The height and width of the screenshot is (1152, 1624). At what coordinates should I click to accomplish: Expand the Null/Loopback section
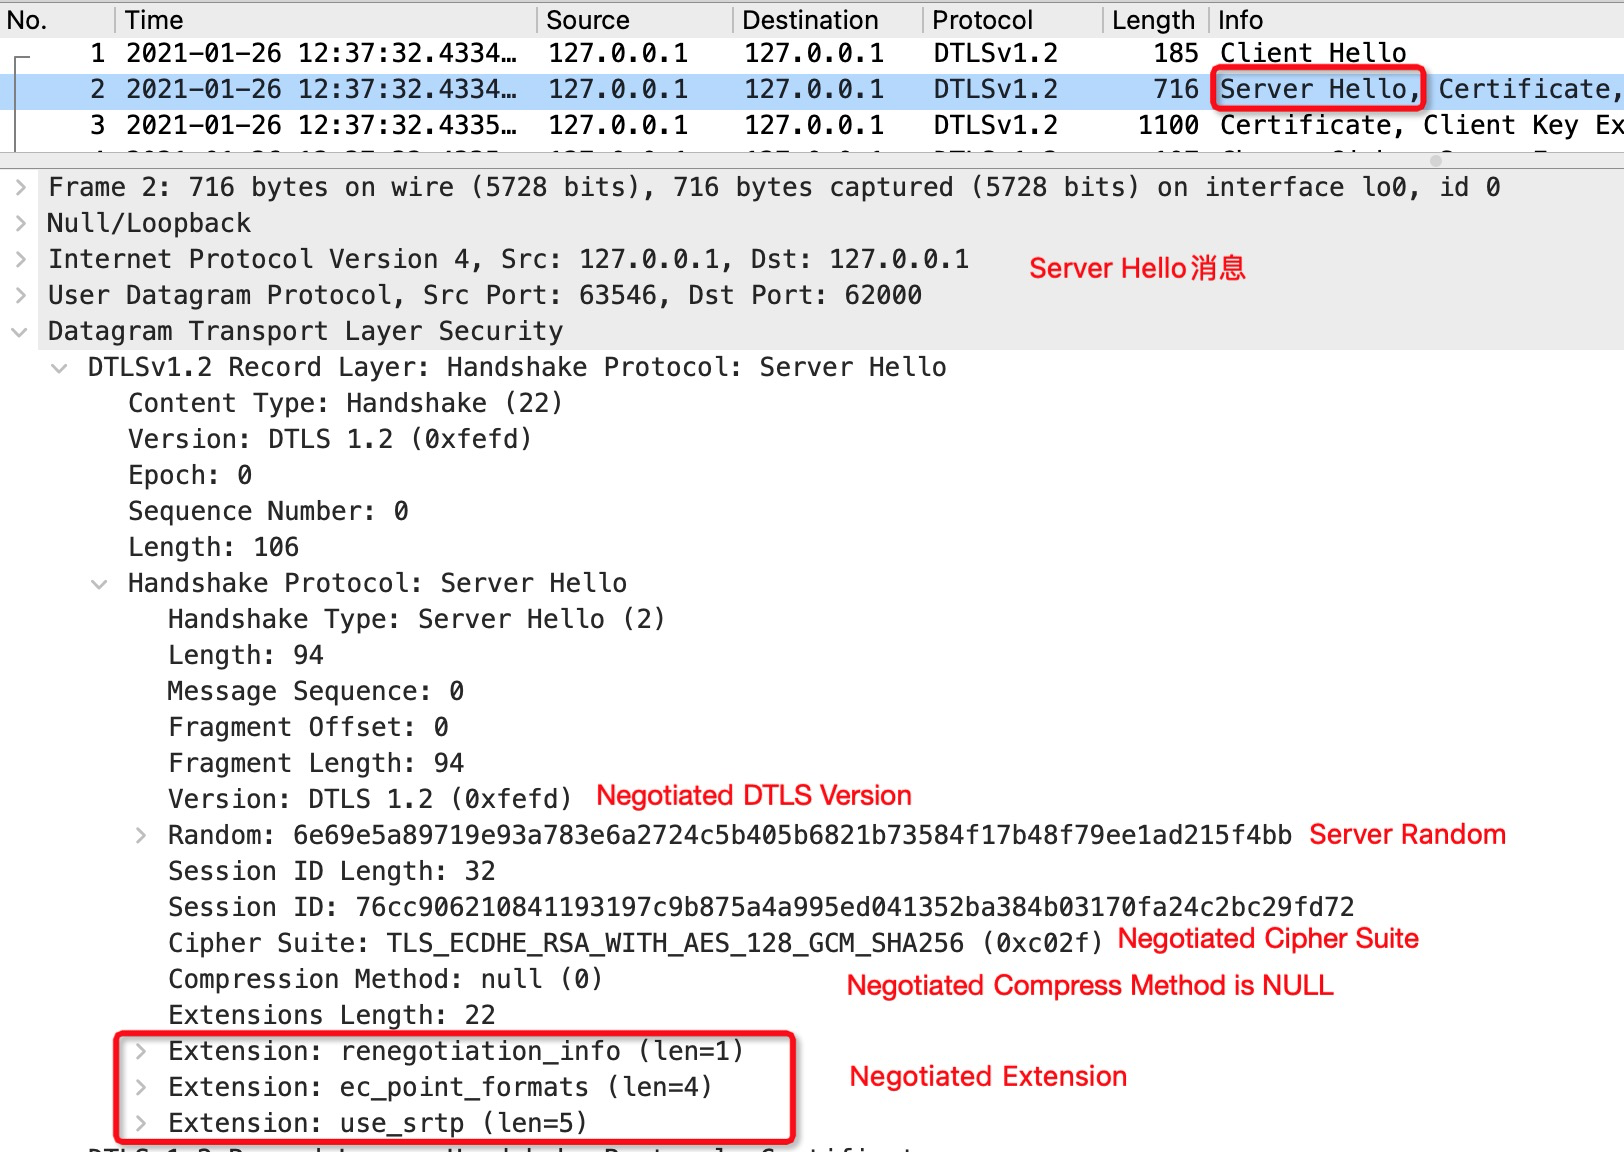point(20,223)
